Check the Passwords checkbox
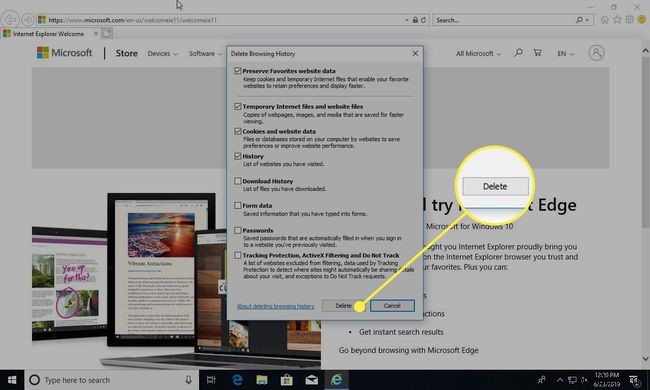 (238, 230)
